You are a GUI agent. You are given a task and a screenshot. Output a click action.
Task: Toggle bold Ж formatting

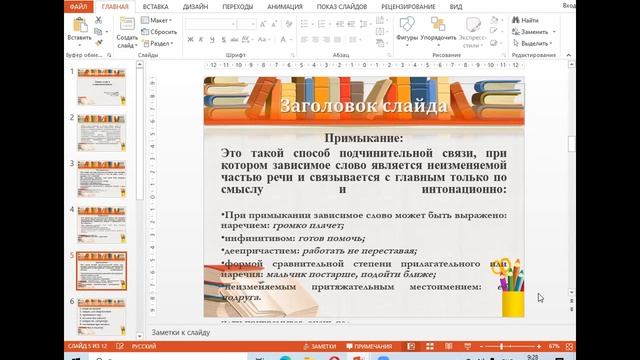pyautogui.click(x=190, y=40)
